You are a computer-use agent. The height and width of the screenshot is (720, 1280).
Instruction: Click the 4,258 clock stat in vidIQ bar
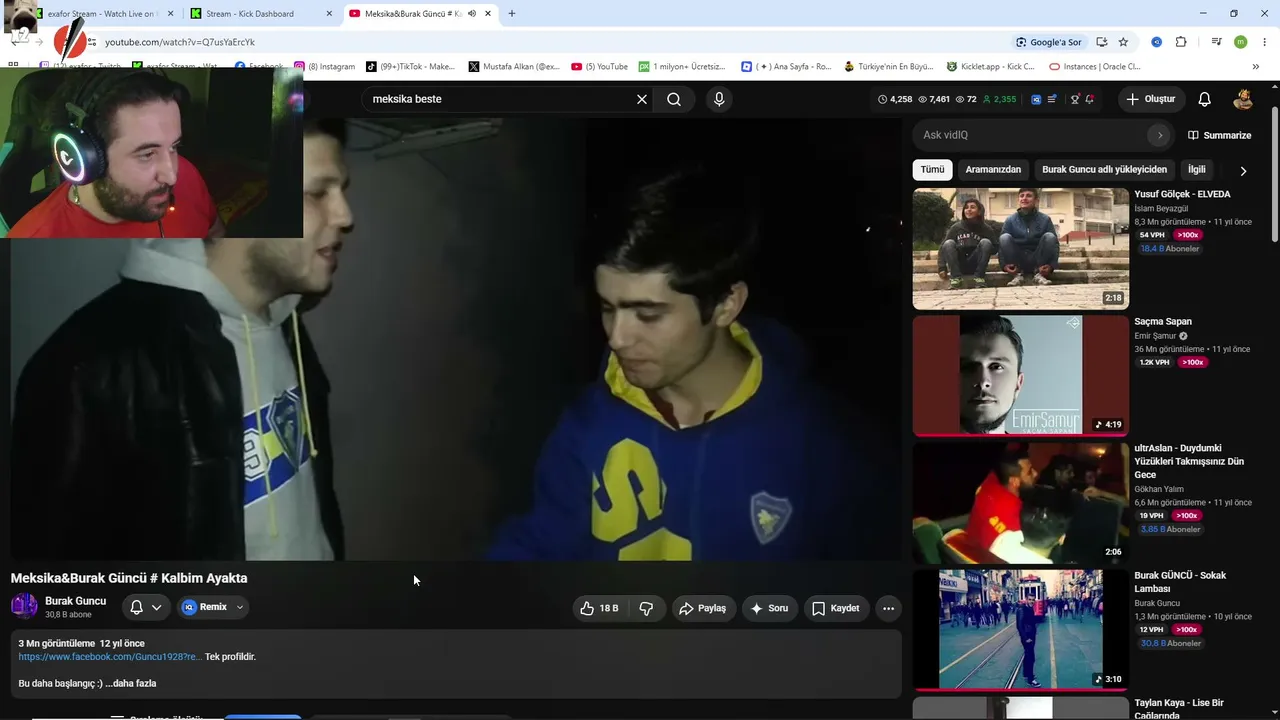pyautogui.click(x=895, y=99)
